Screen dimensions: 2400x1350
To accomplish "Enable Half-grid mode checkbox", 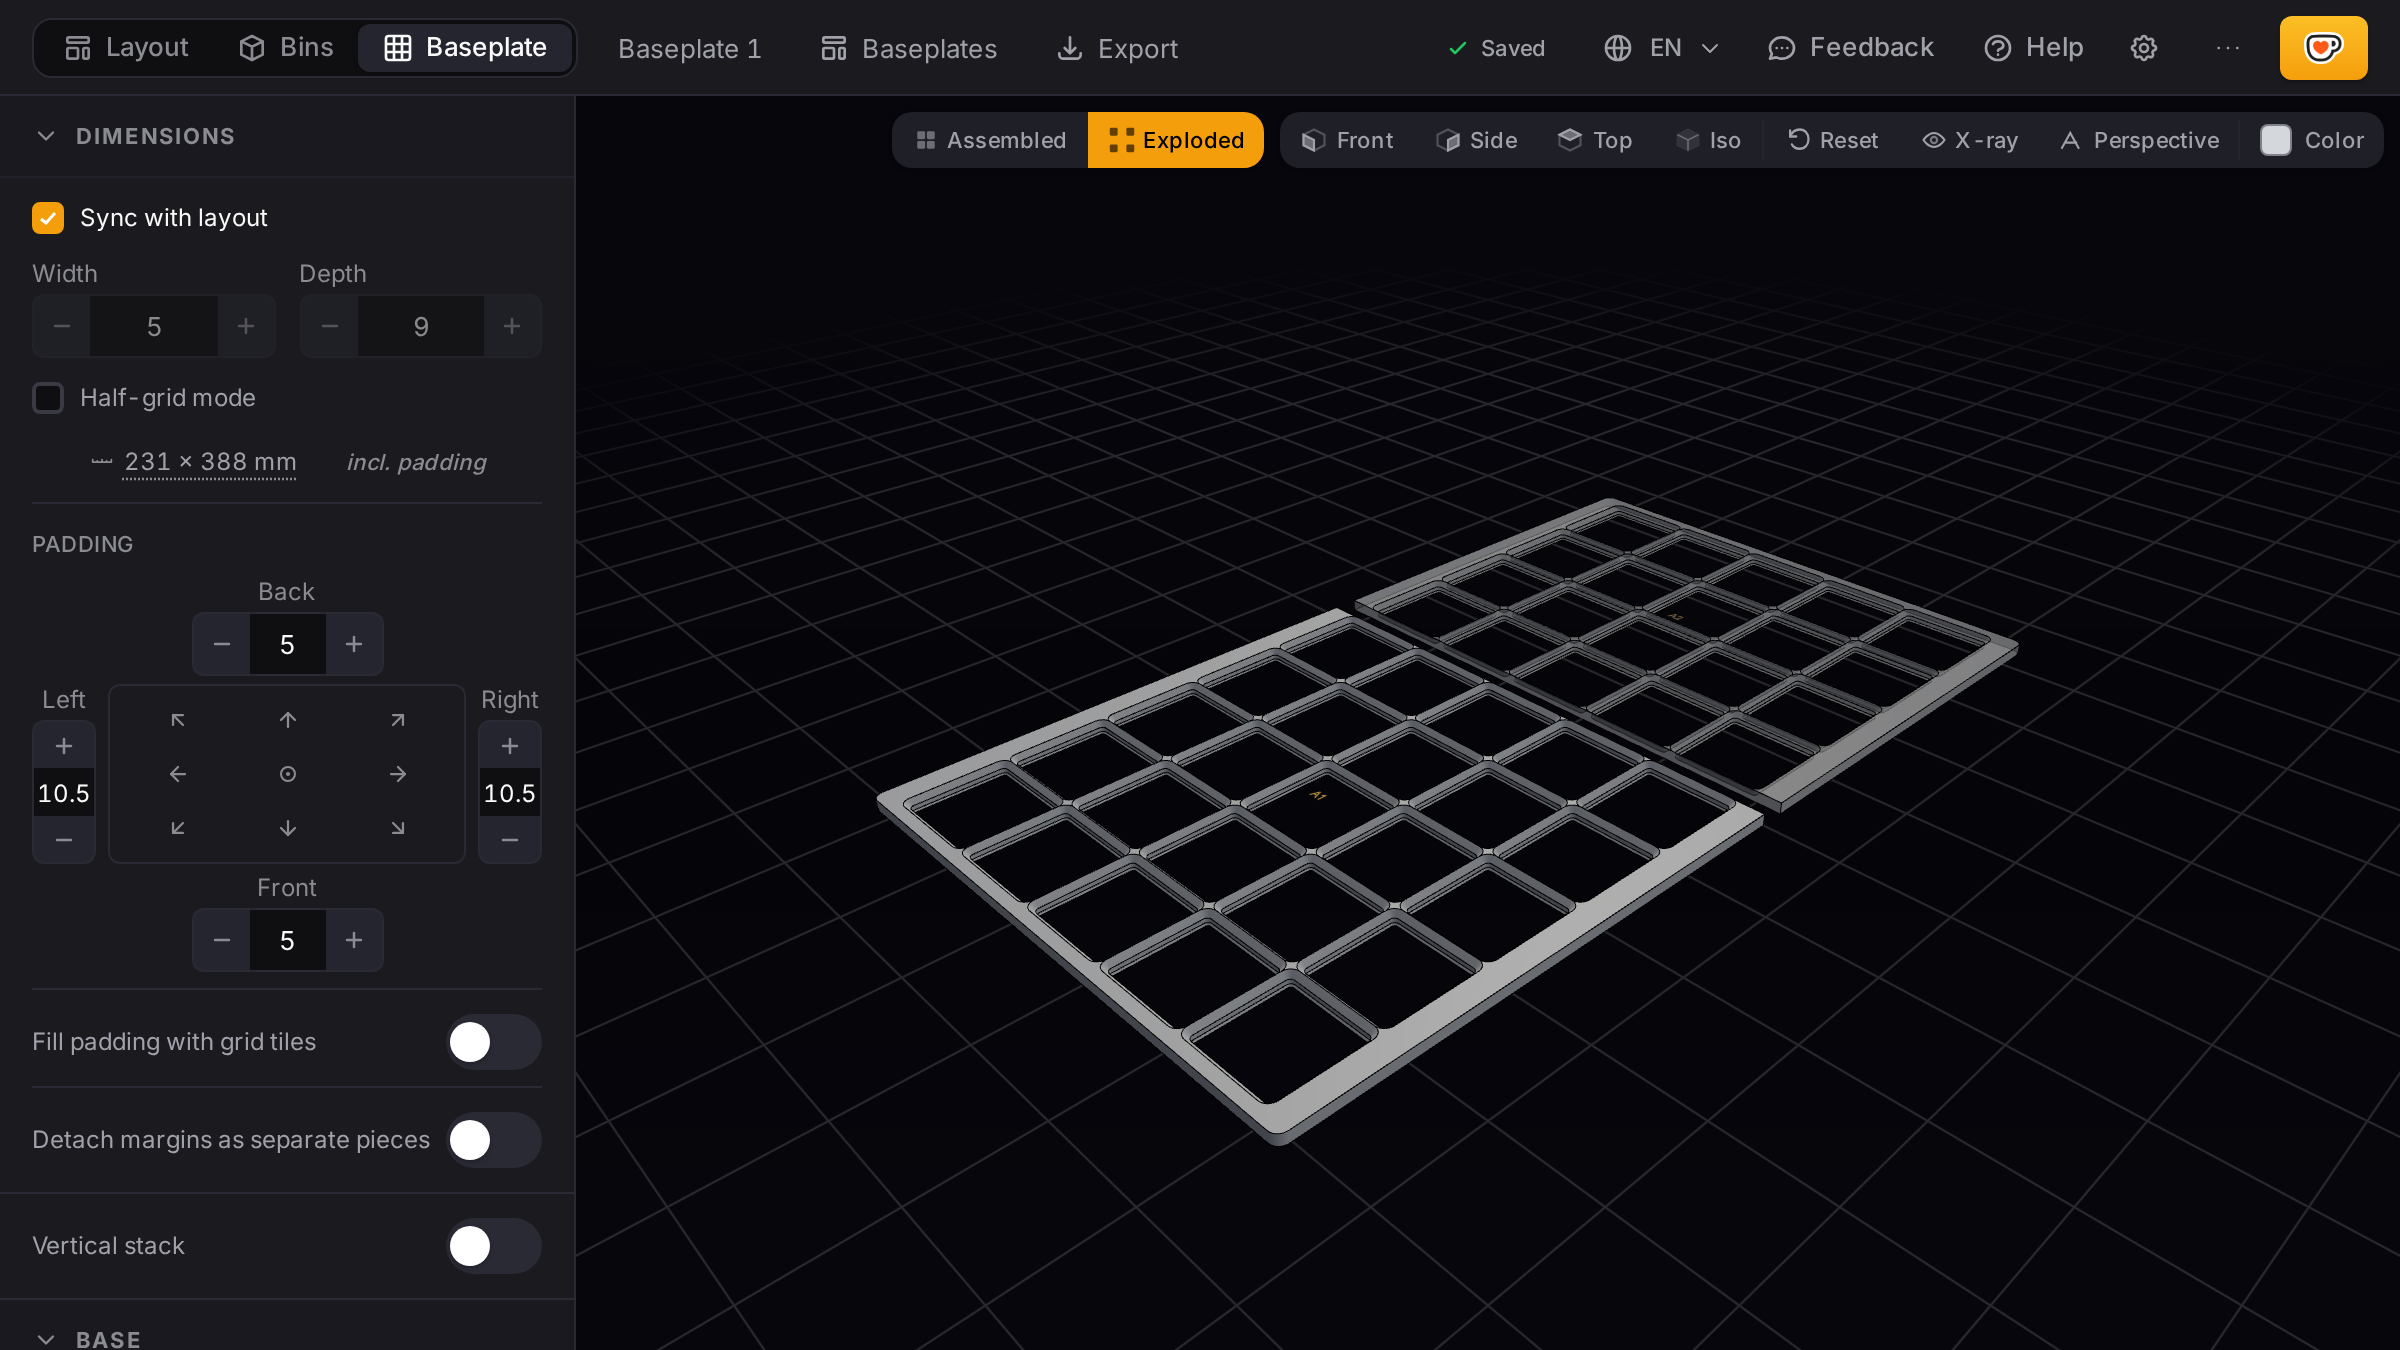I will [x=48, y=398].
